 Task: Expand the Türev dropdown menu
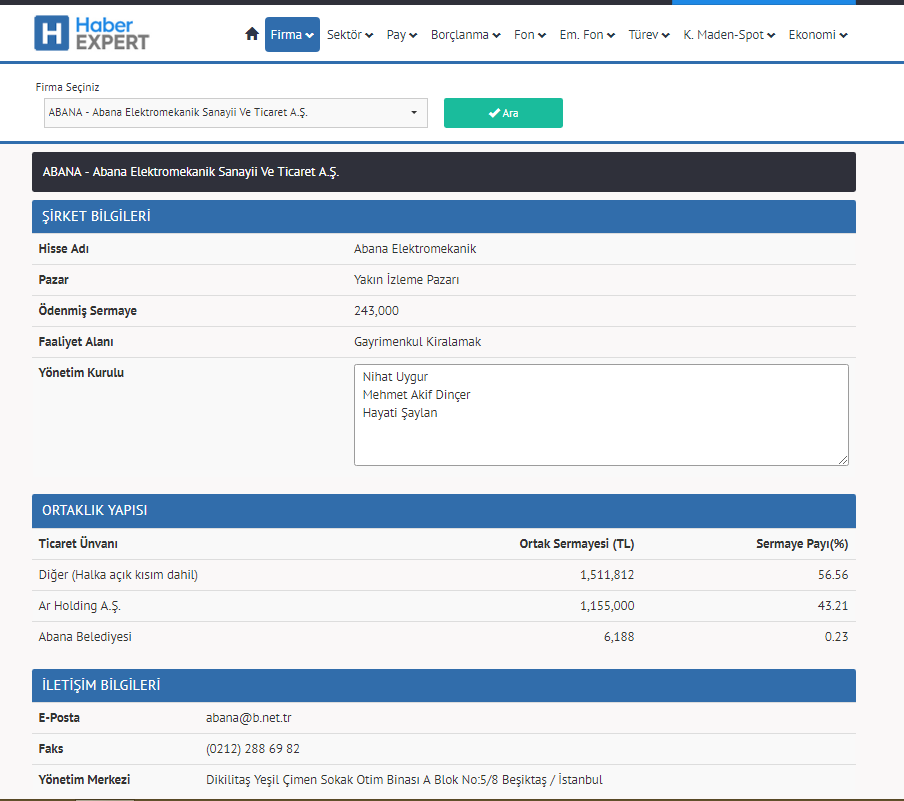coord(649,35)
